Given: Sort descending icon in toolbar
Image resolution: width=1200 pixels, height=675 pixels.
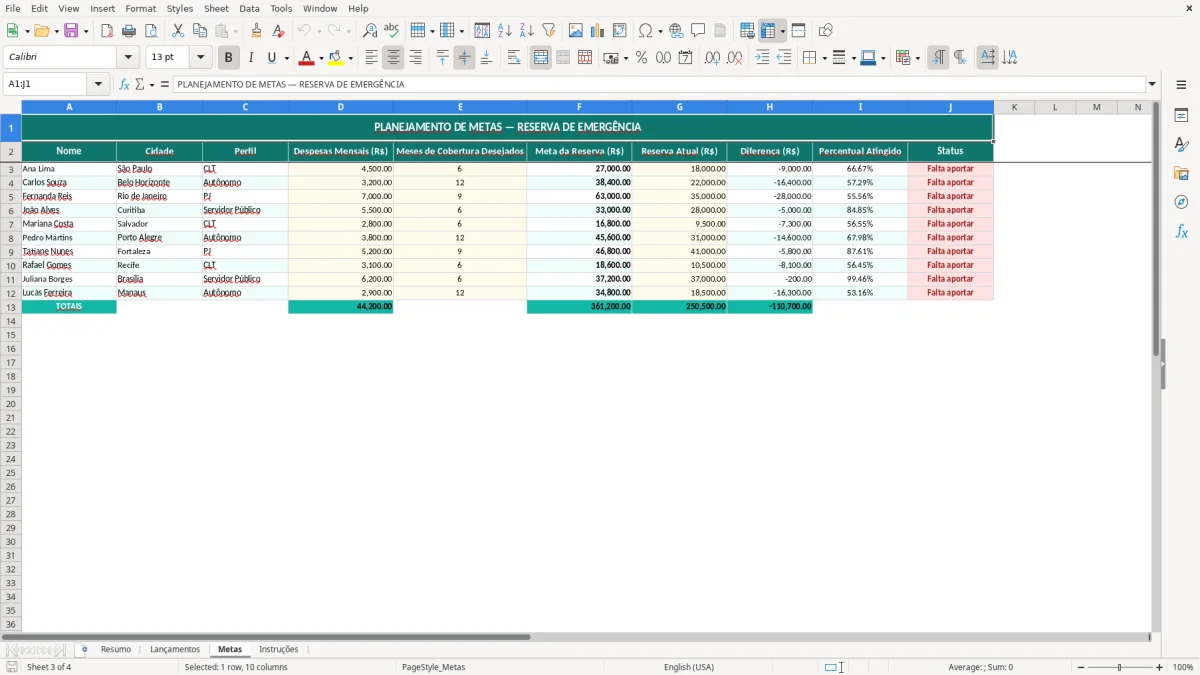Looking at the screenshot, I should click(527, 31).
